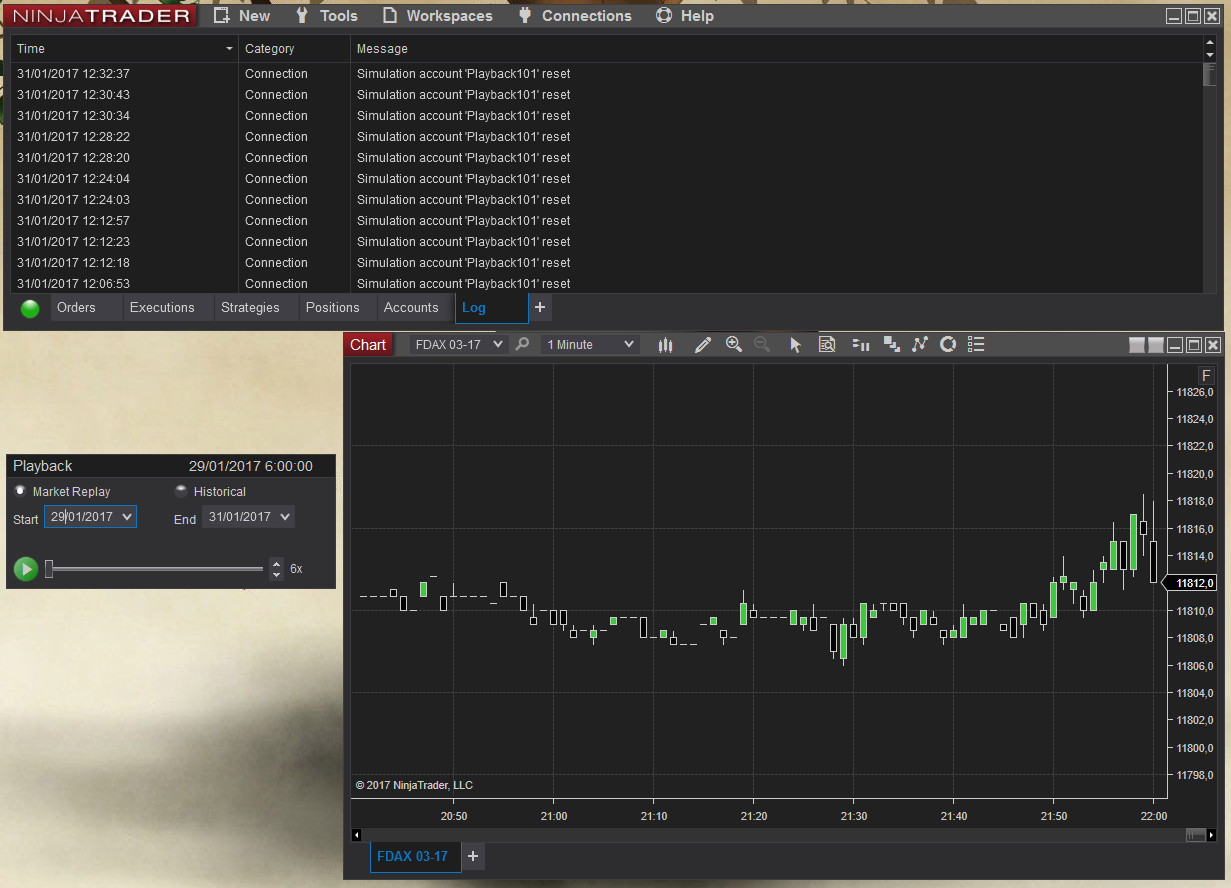This screenshot has width=1231, height=888.
Task: Click chart scrollbar left arrow
Action: point(356,835)
